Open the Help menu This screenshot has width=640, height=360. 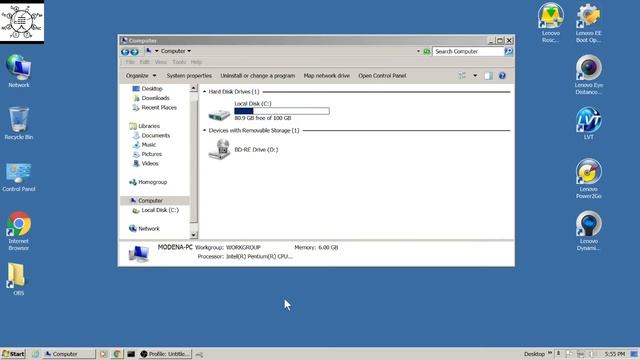point(196,62)
